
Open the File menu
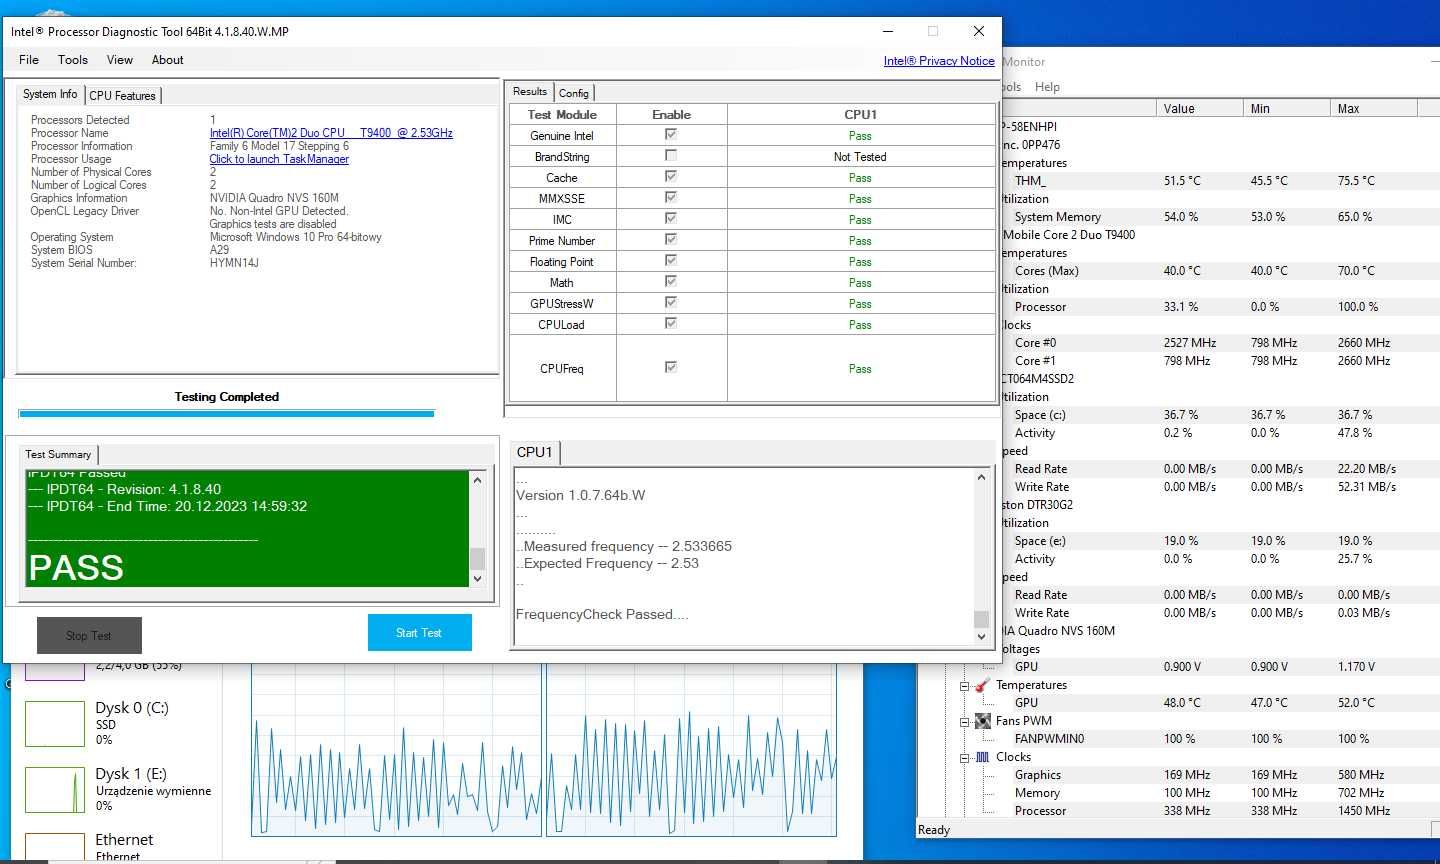click(x=29, y=60)
